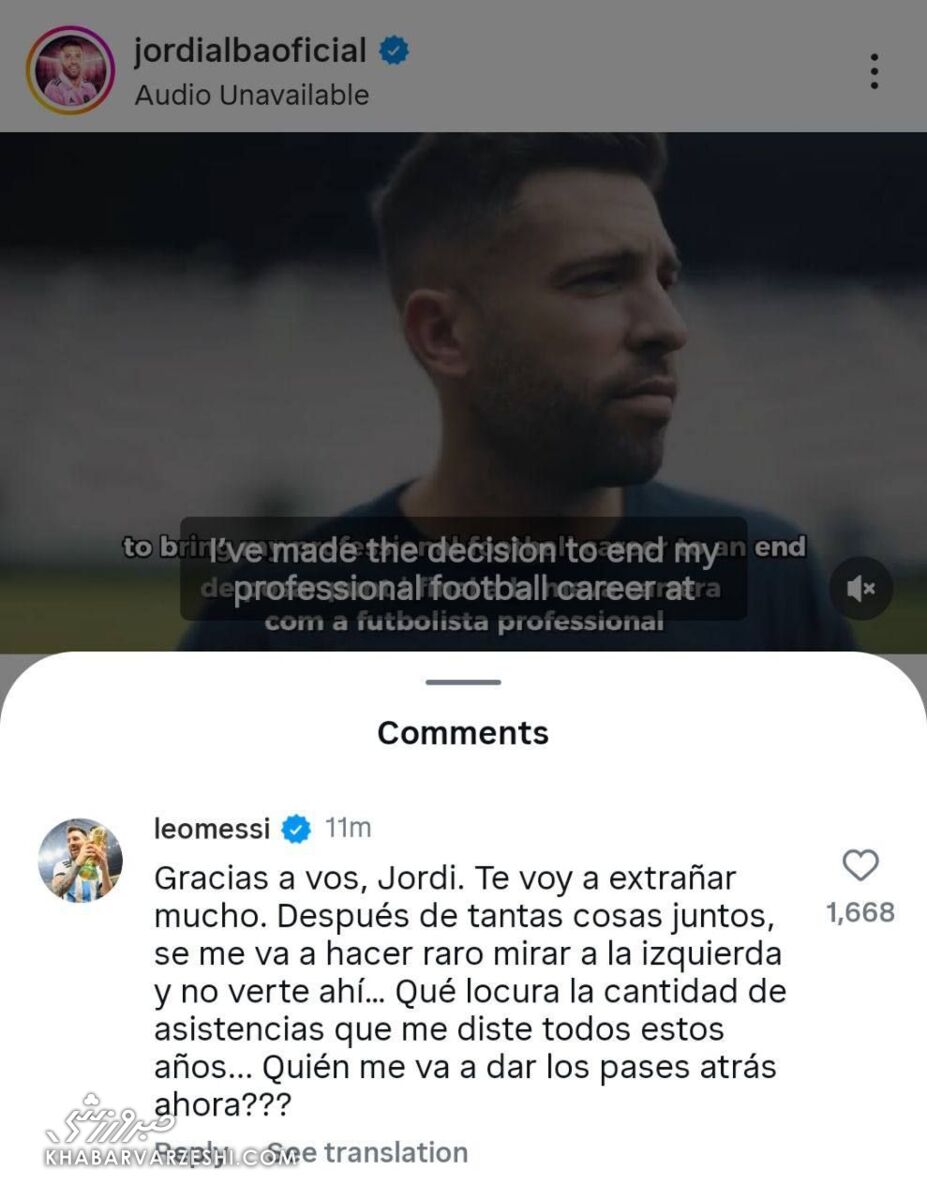Click verified badge beside jordialbaoficial
Image resolution: width=927 pixels, height=1200 pixels.
(396, 51)
